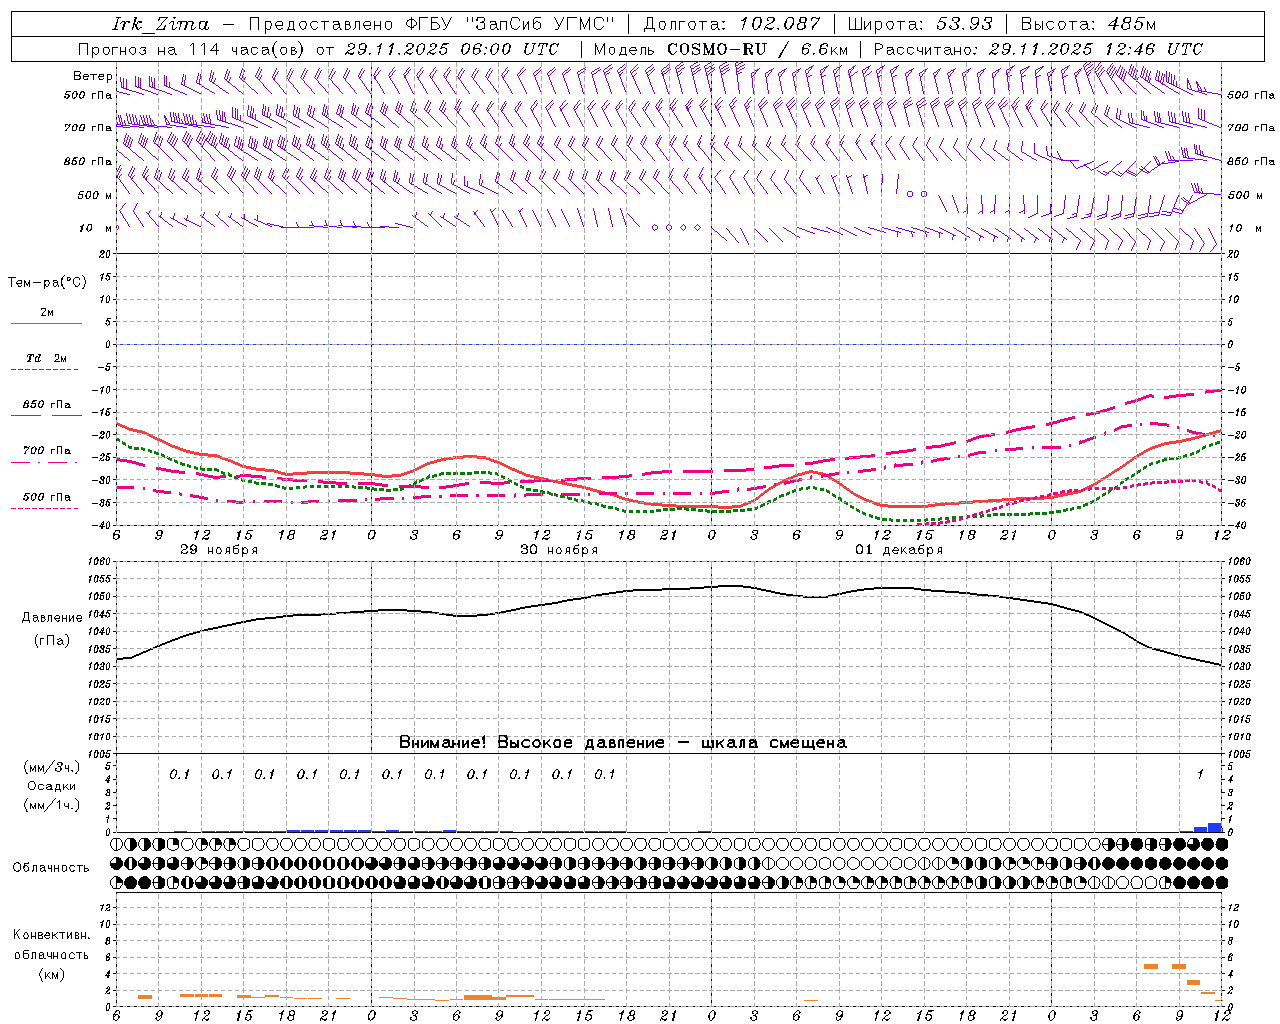Viewport: 1280px width, 1024px height.
Task: Click the warning "Внимание! Высокое давление"
Action: [531, 743]
